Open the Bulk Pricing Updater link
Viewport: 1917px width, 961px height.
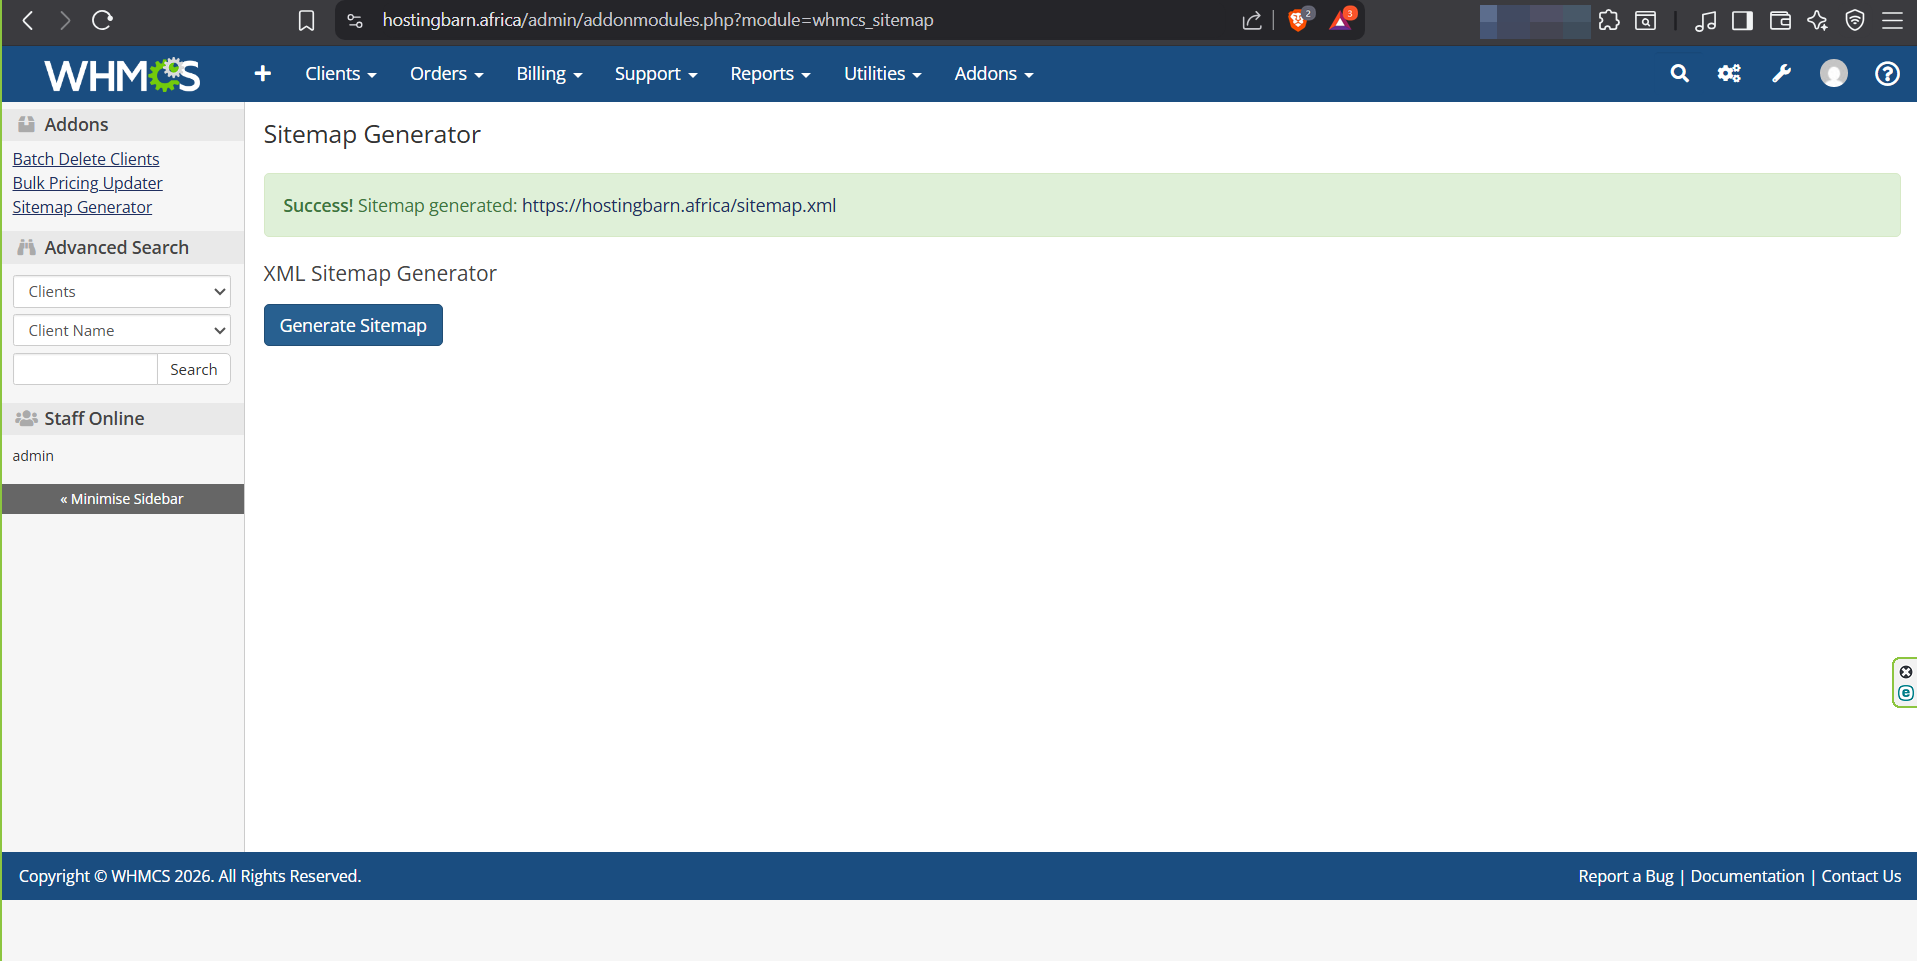point(87,183)
